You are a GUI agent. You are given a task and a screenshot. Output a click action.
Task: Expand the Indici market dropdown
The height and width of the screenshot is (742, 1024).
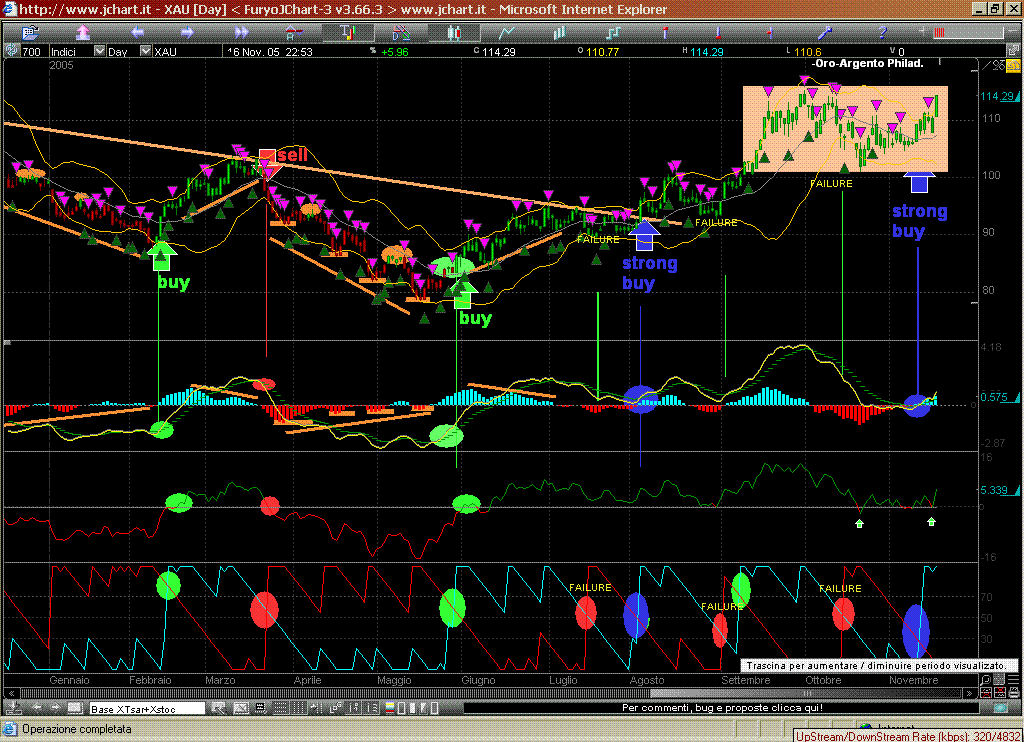click(x=99, y=51)
